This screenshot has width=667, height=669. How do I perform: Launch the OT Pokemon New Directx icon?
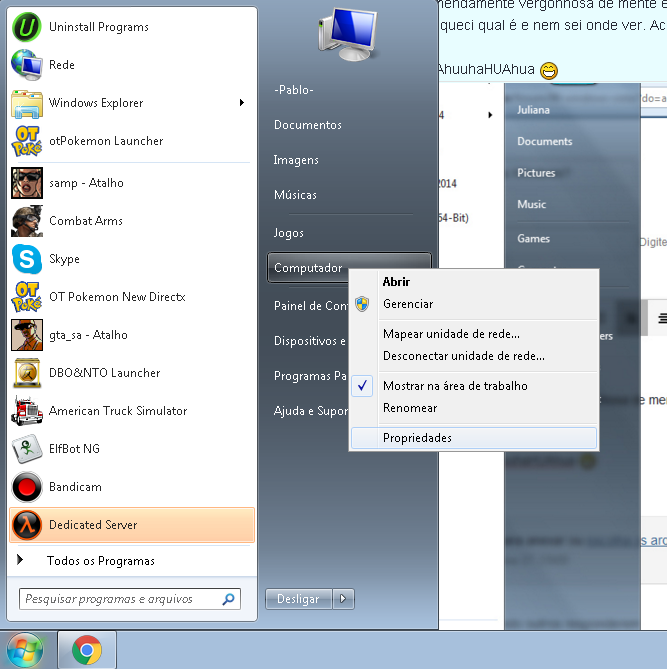click(26, 297)
